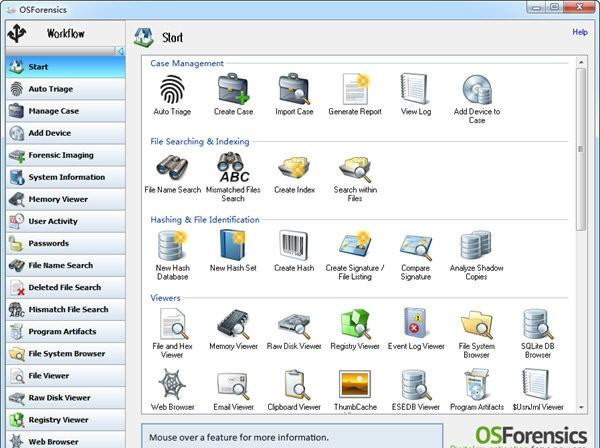600x448 pixels.
Task: Click Registry Viewer icon in Viewers section
Action: coord(355,324)
